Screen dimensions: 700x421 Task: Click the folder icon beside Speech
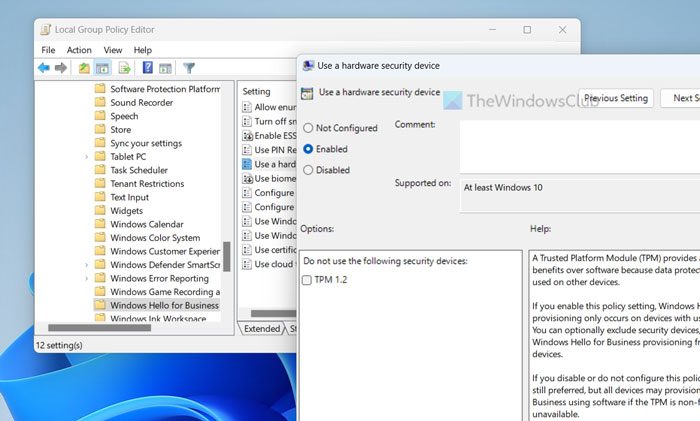[x=100, y=116]
